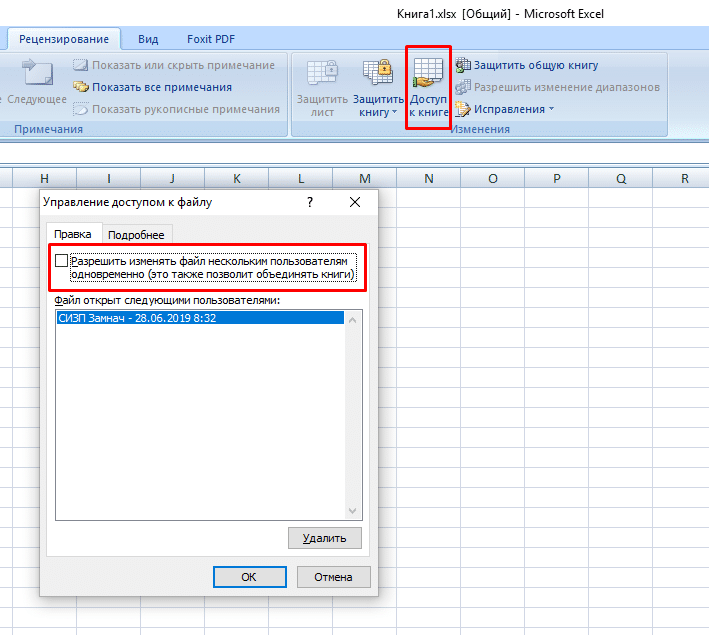Click the dialog help question mark
The width and height of the screenshot is (709, 635).
(x=310, y=202)
